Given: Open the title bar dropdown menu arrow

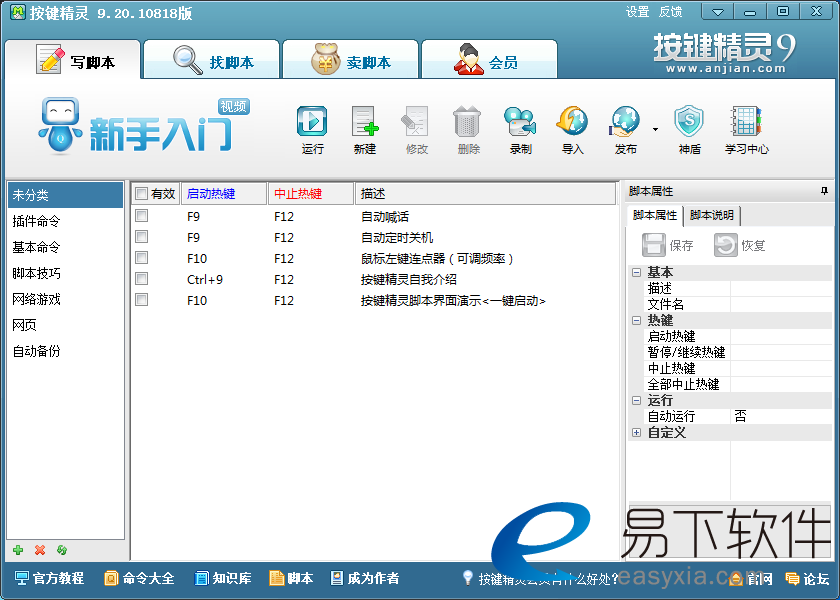Looking at the screenshot, I should tap(718, 12).
